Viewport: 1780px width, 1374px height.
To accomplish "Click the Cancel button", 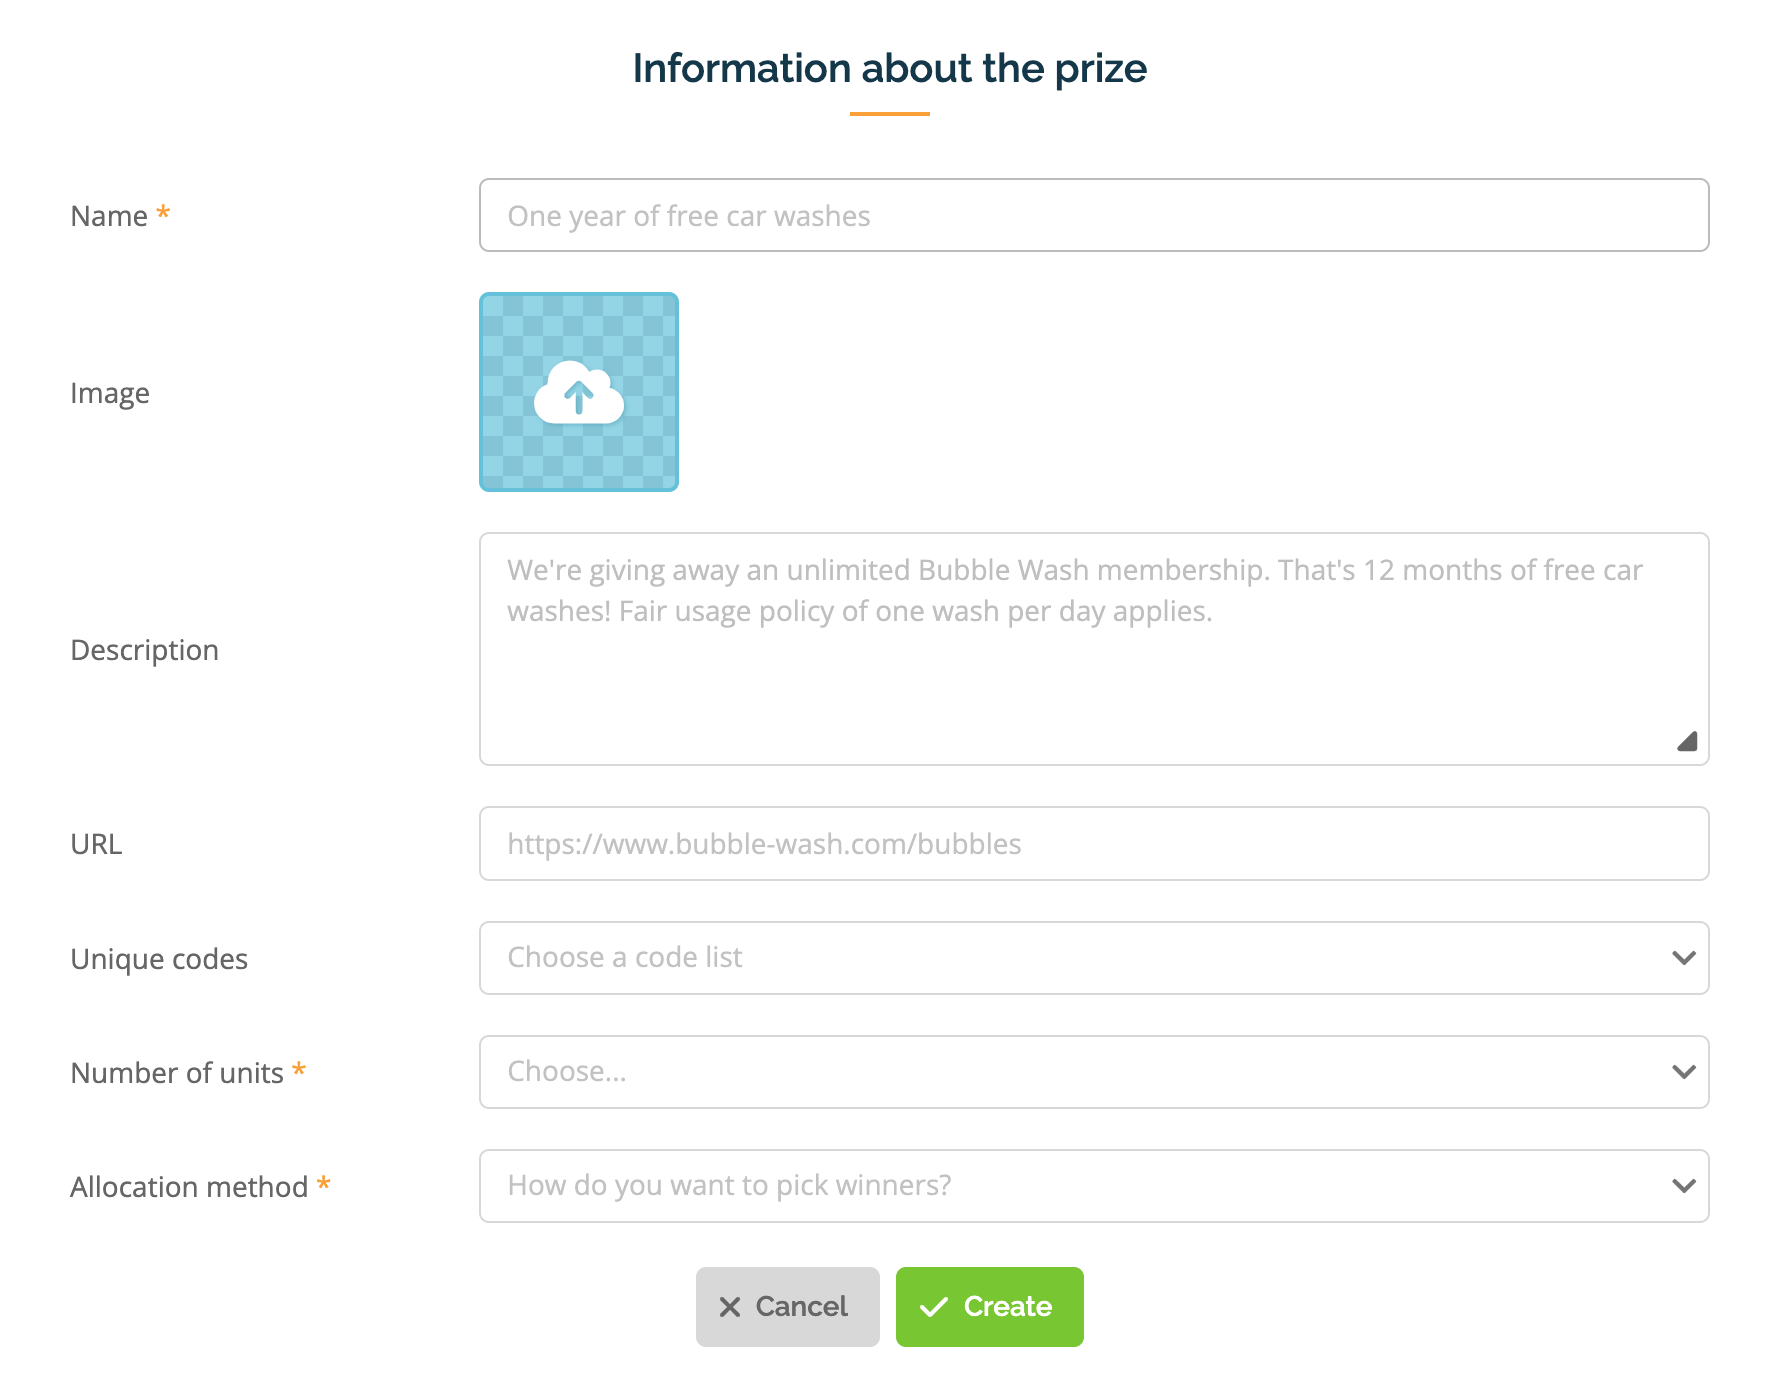I will coord(788,1307).
